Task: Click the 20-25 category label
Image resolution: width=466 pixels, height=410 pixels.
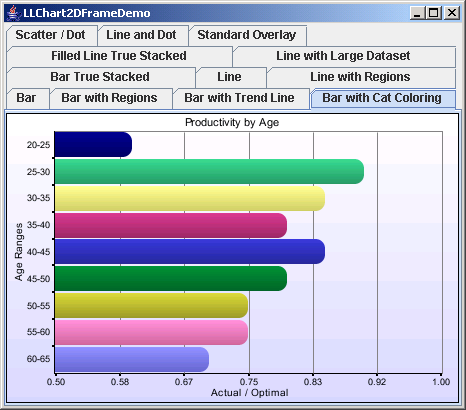Action: pos(38,145)
